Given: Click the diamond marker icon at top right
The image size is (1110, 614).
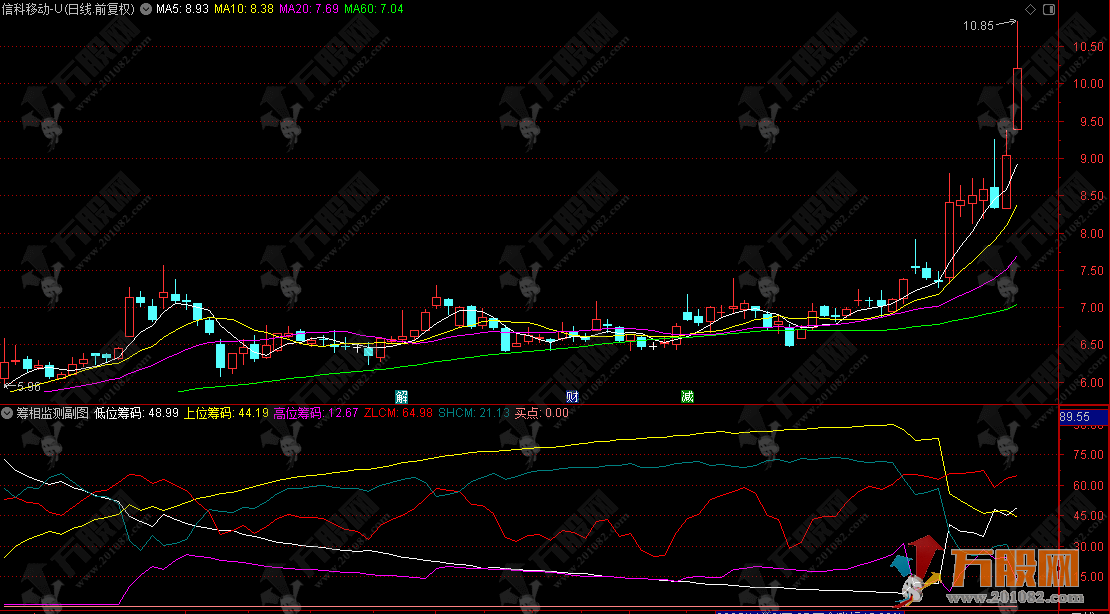Looking at the screenshot, I should (1029, 9).
